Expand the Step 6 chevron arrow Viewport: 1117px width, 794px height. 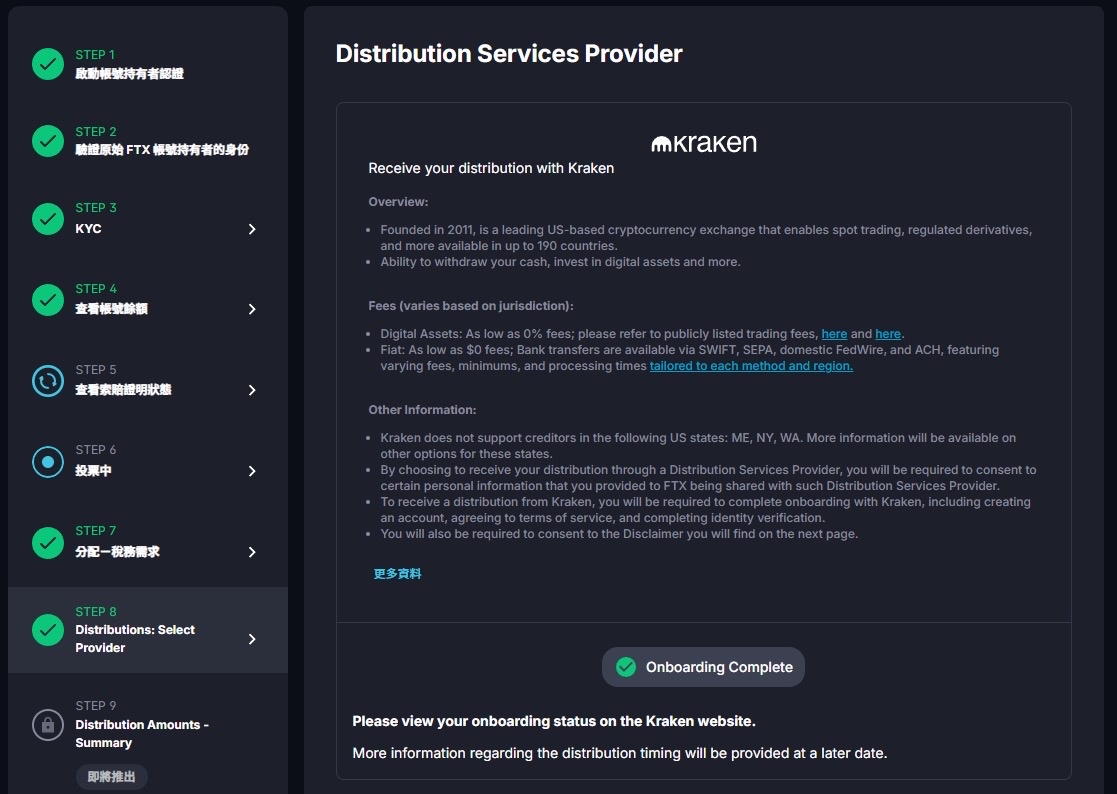[x=252, y=471]
